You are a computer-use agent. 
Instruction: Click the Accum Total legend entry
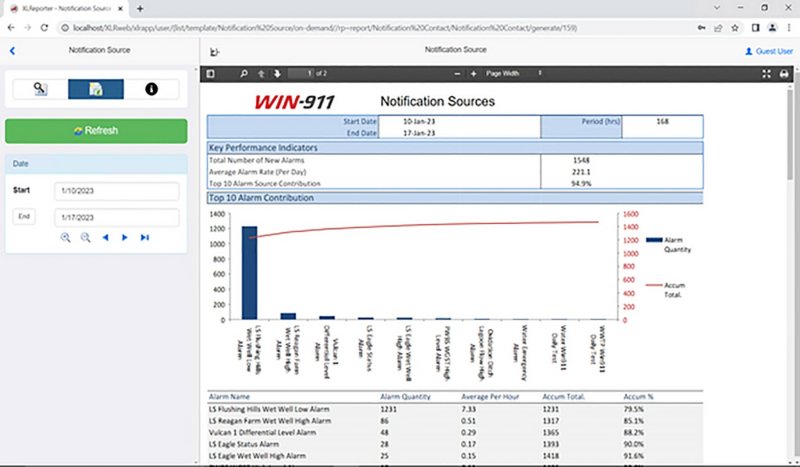pos(666,290)
